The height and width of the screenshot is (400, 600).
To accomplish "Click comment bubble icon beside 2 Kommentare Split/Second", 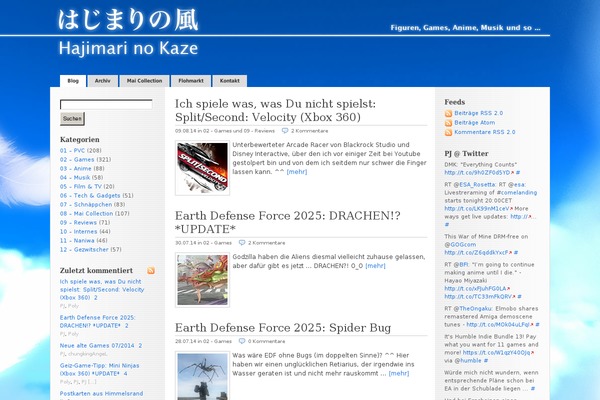I will [285, 131].
